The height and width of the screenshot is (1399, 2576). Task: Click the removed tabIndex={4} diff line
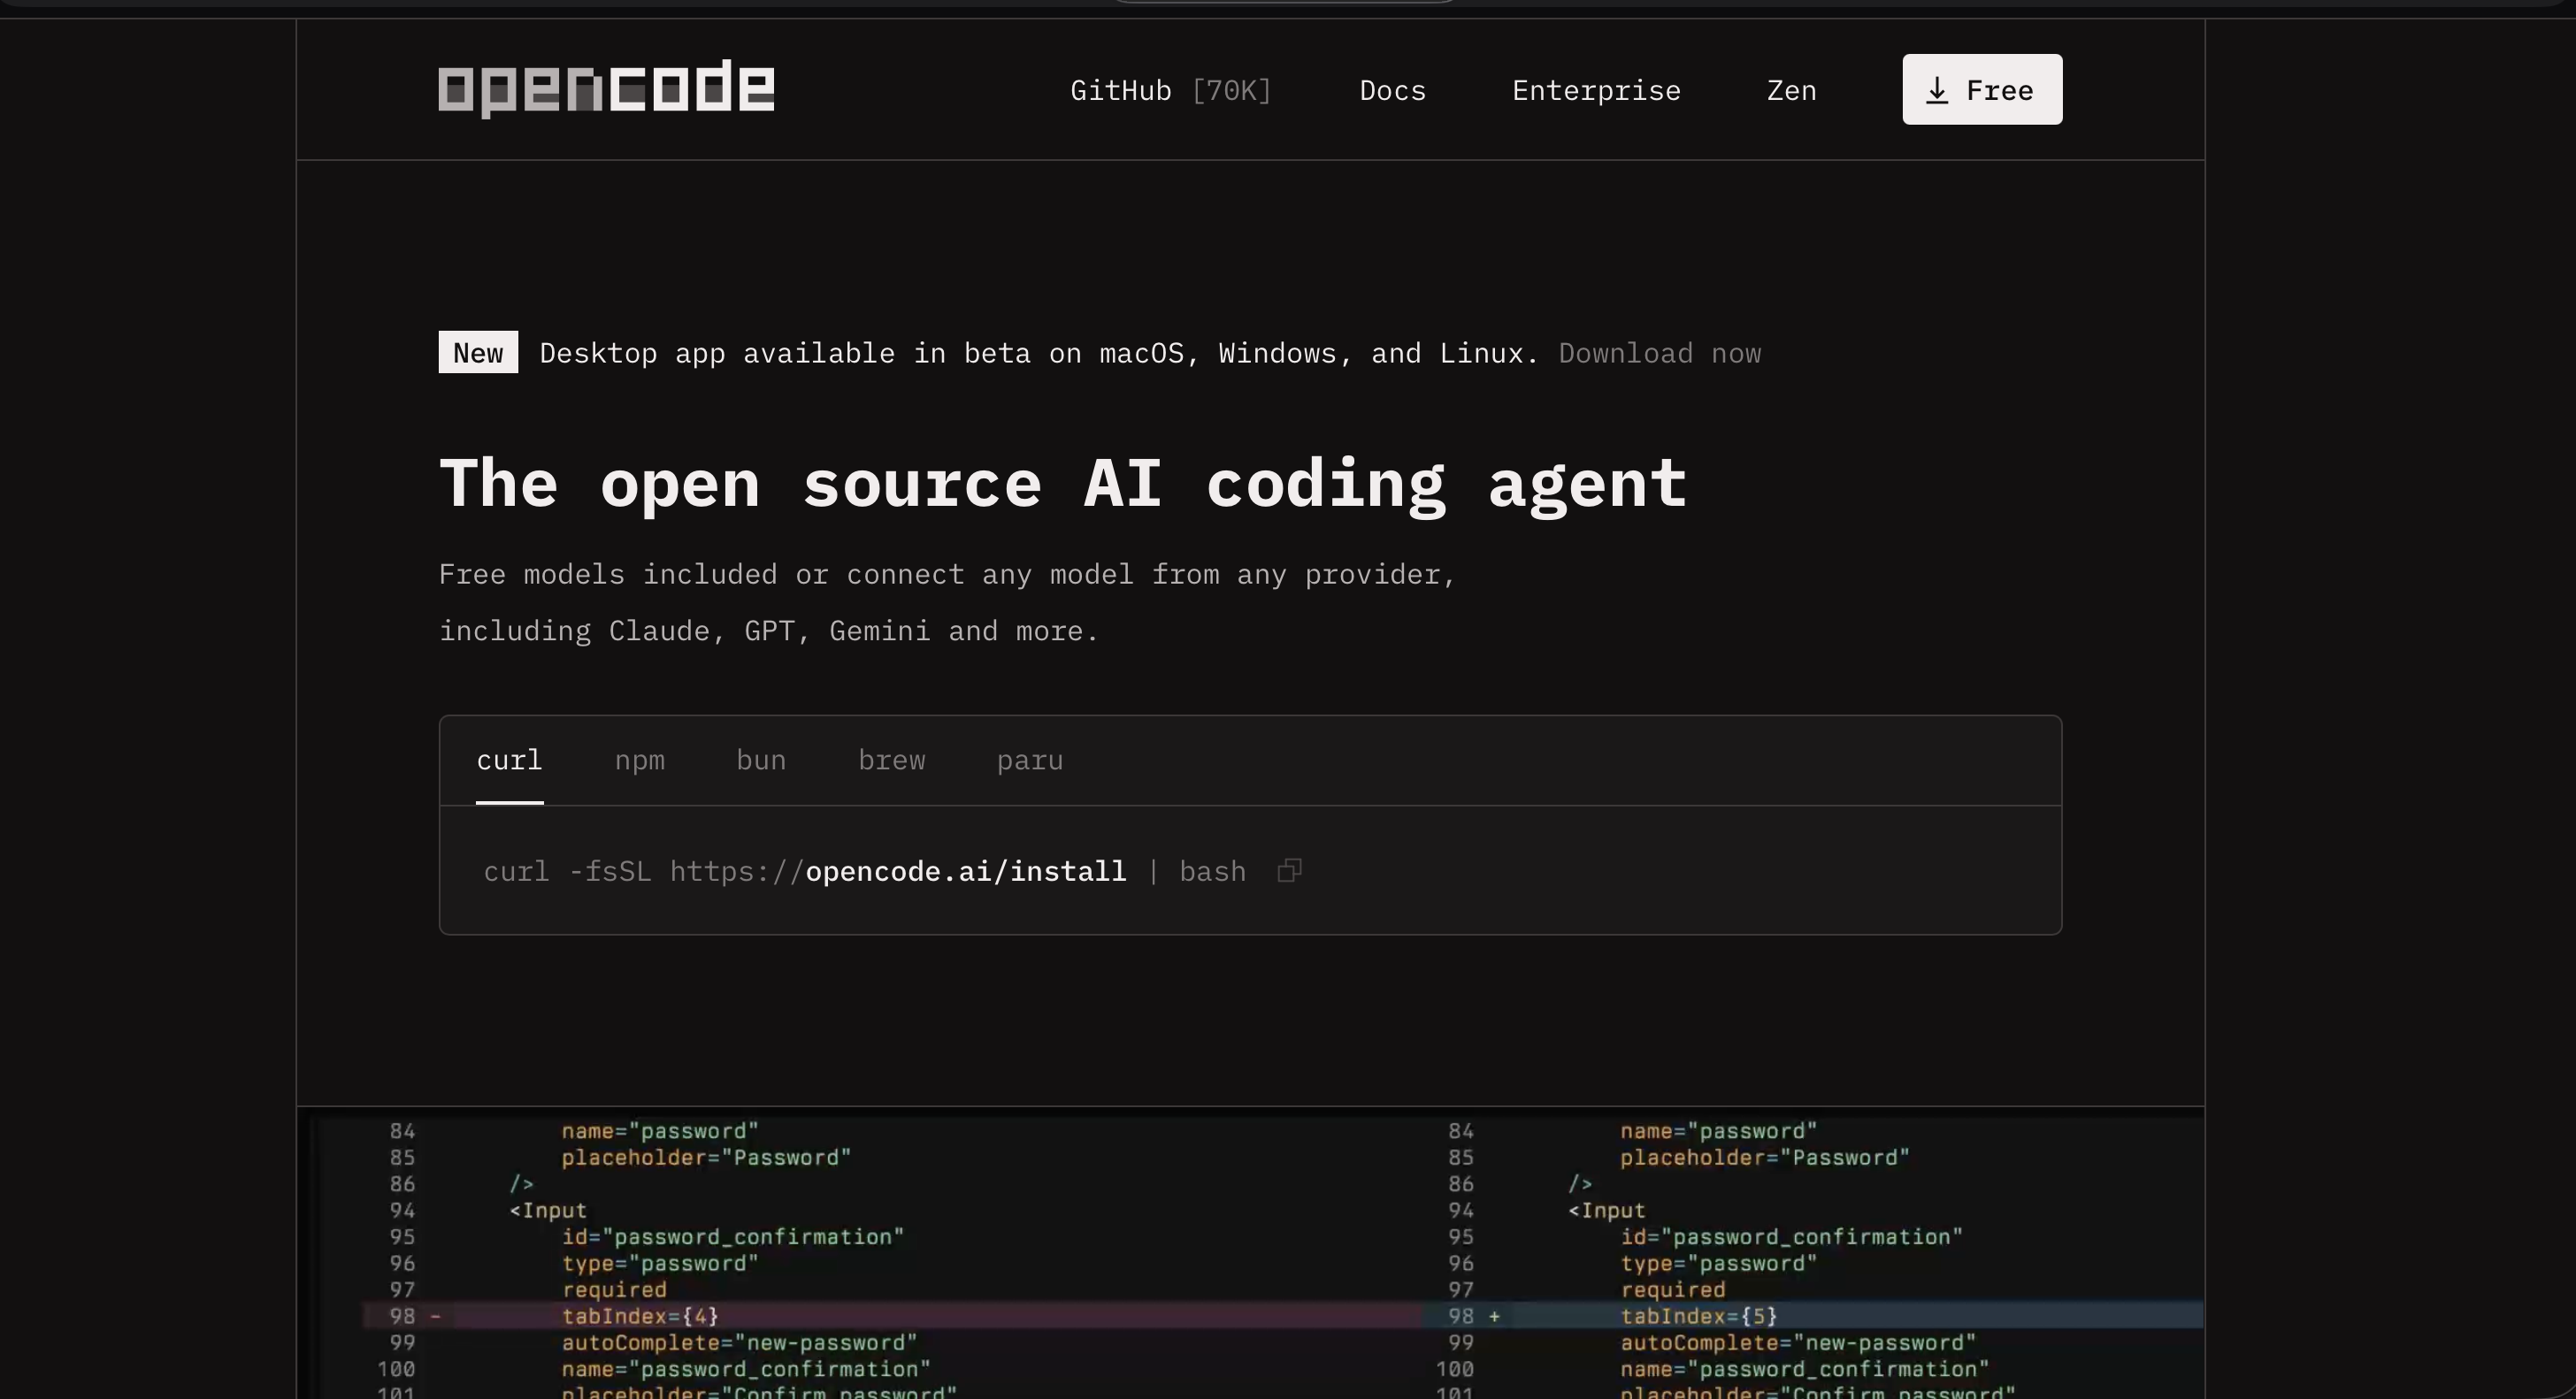point(640,1315)
